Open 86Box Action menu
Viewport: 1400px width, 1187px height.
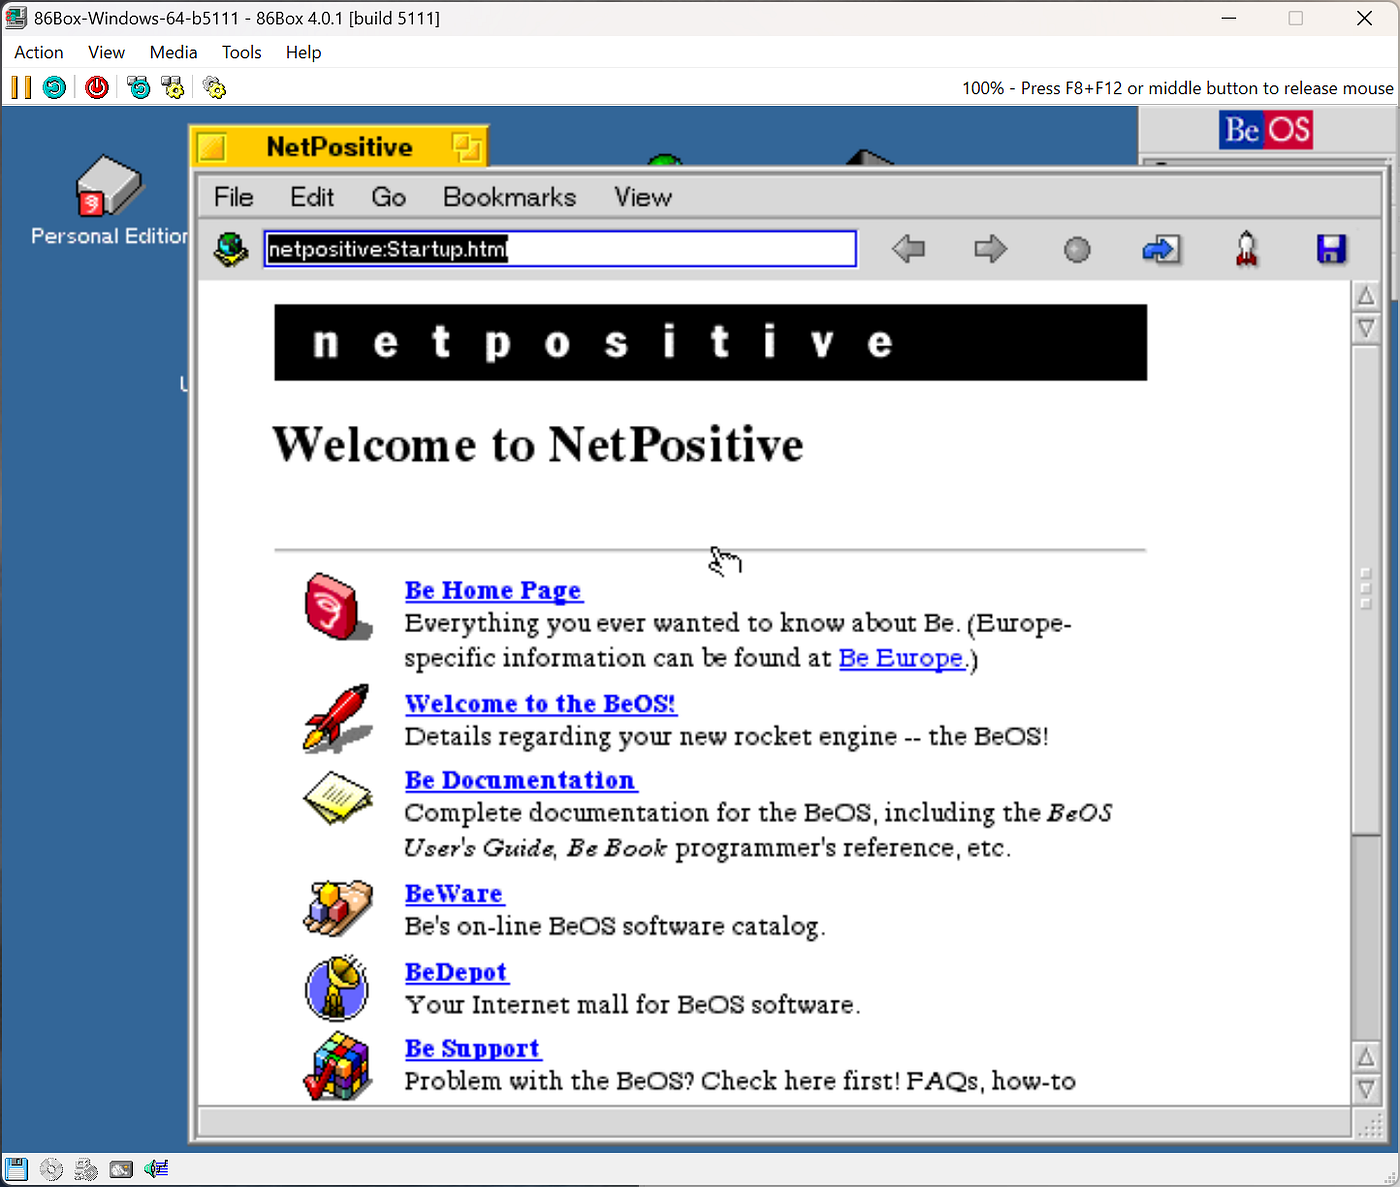[x=39, y=52]
